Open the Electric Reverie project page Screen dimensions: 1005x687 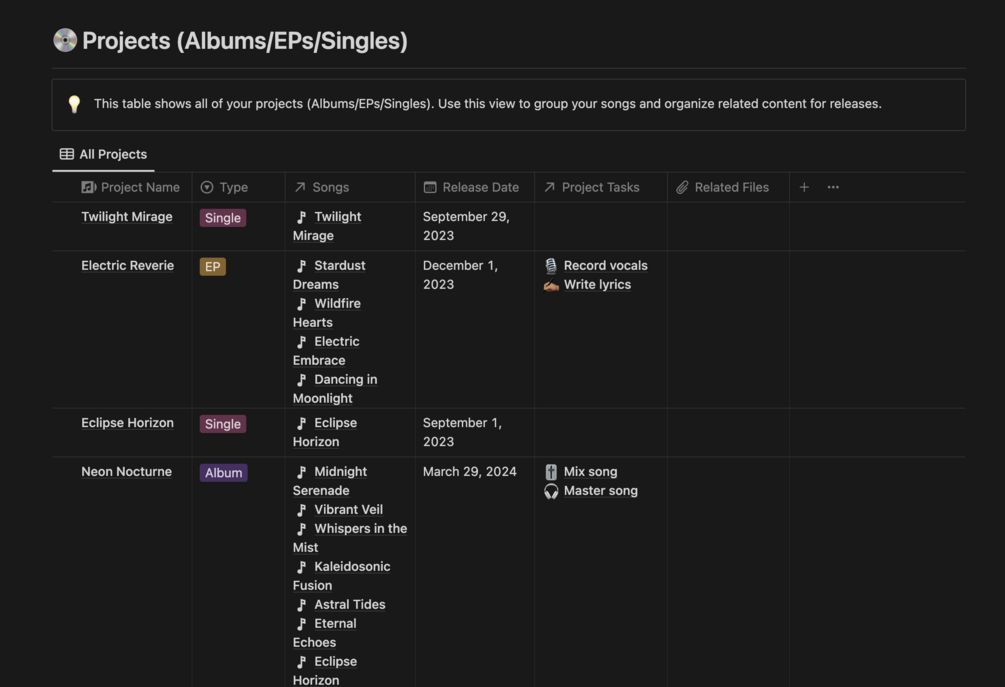[x=128, y=266]
